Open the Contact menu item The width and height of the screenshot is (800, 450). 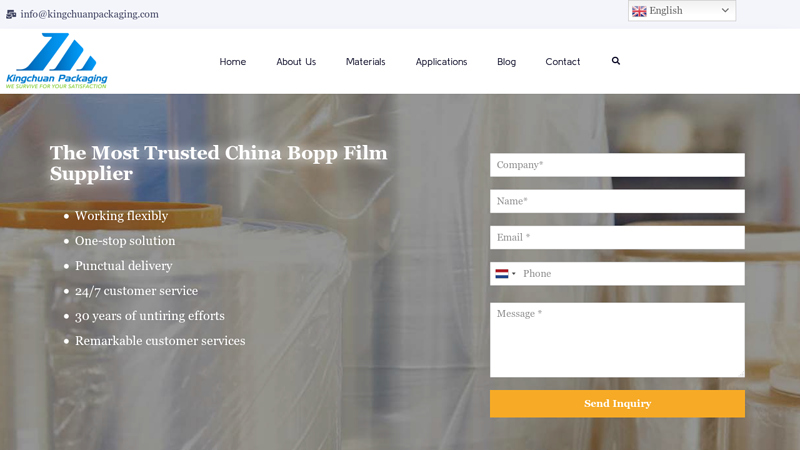click(563, 62)
